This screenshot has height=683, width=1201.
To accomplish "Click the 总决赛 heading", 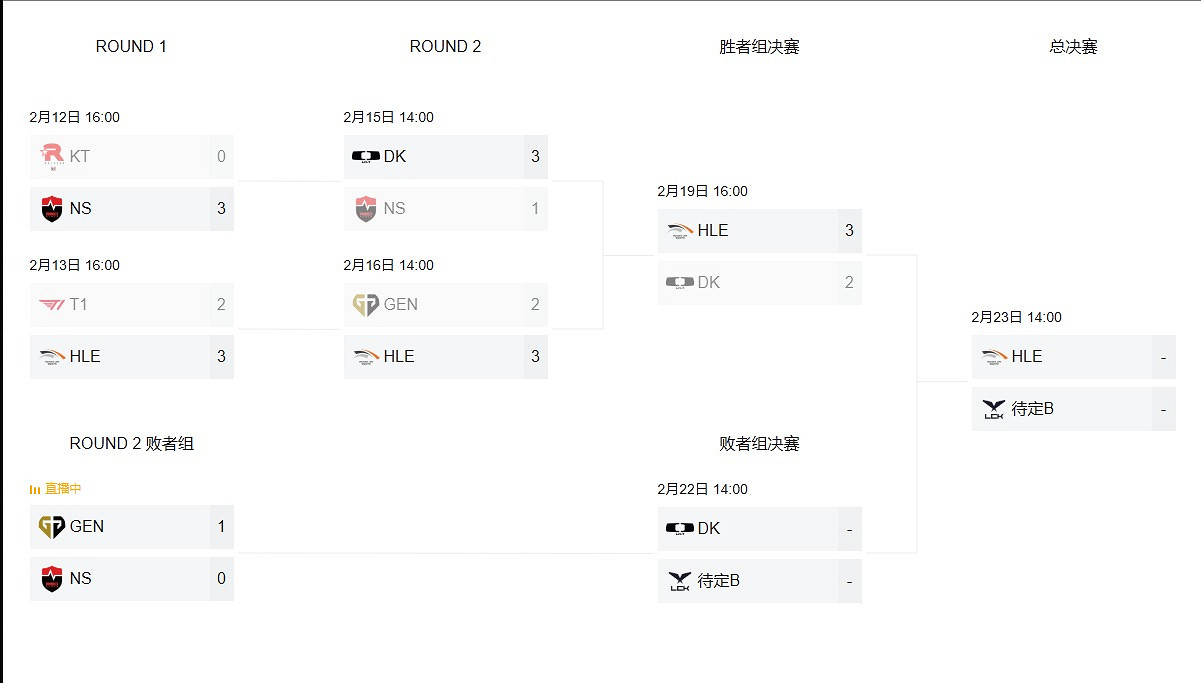I will [1073, 47].
